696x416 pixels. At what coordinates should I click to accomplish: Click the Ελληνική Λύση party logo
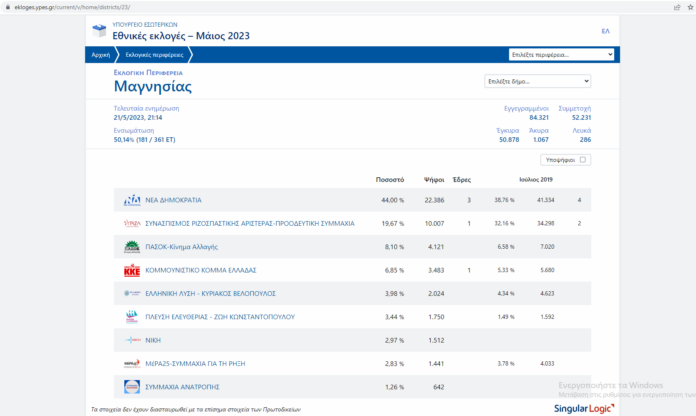pyautogui.click(x=132, y=293)
